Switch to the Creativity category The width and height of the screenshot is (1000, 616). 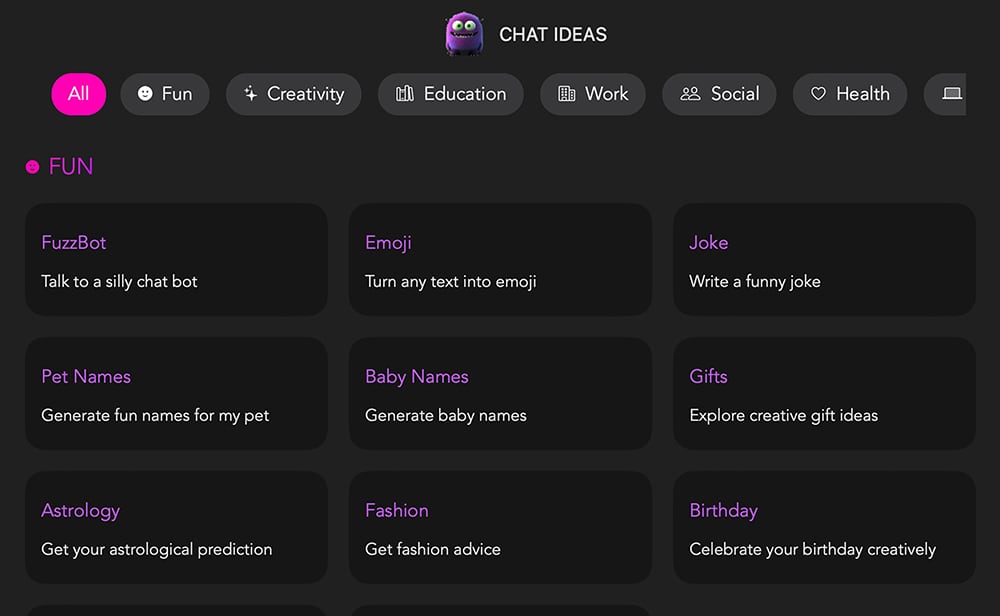pos(293,94)
